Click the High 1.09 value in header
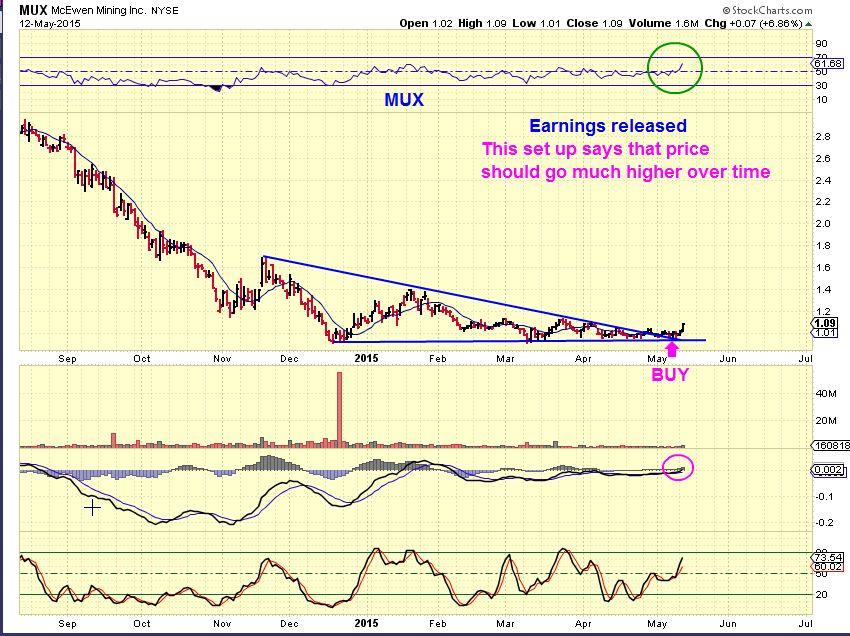850x636 pixels. click(x=482, y=23)
